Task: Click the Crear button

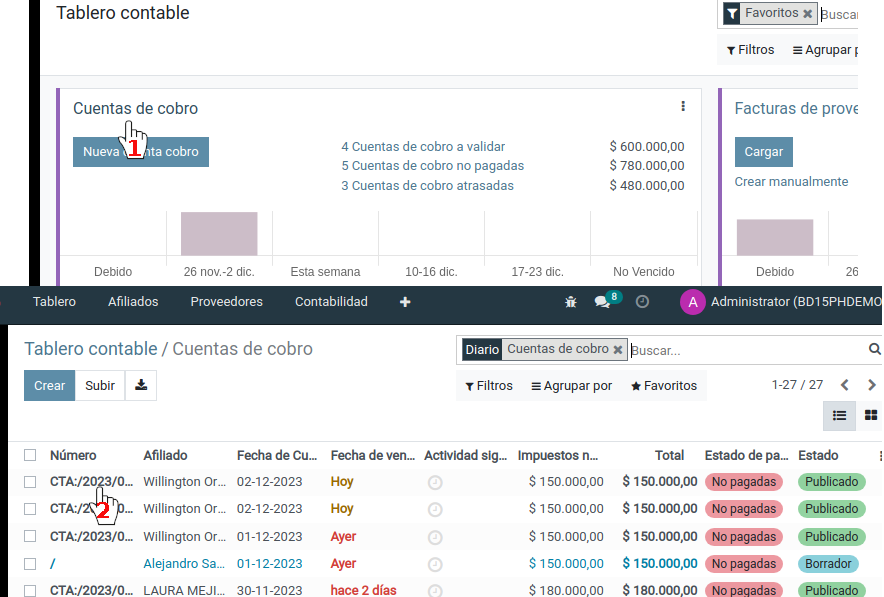Action: click(x=49, y=386)
